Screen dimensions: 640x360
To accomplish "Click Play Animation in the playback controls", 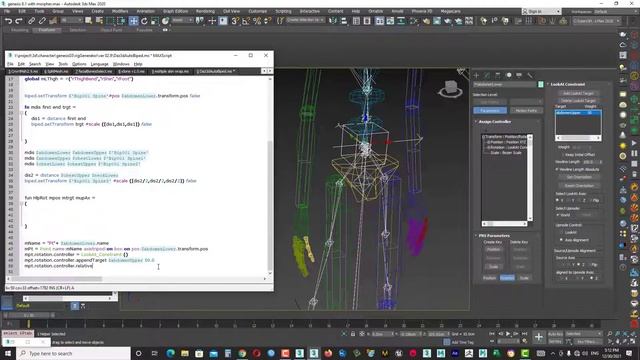I will [508, 334].
